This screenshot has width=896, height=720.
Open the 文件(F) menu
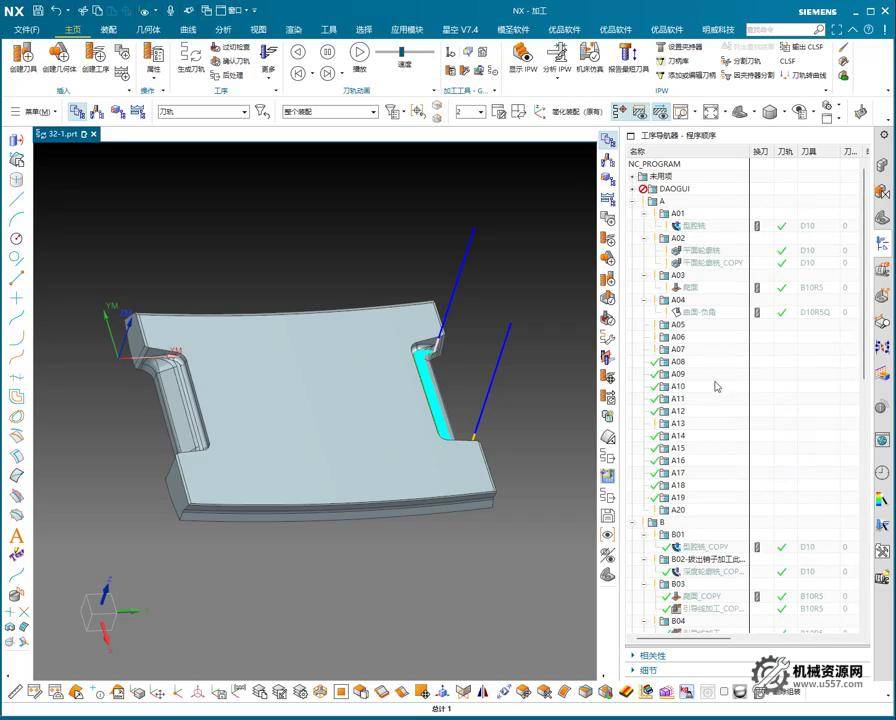(x=26, y=30)
